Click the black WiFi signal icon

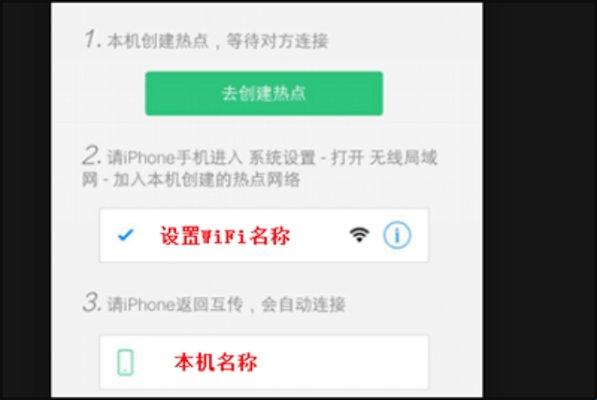(x=359, y=234)
